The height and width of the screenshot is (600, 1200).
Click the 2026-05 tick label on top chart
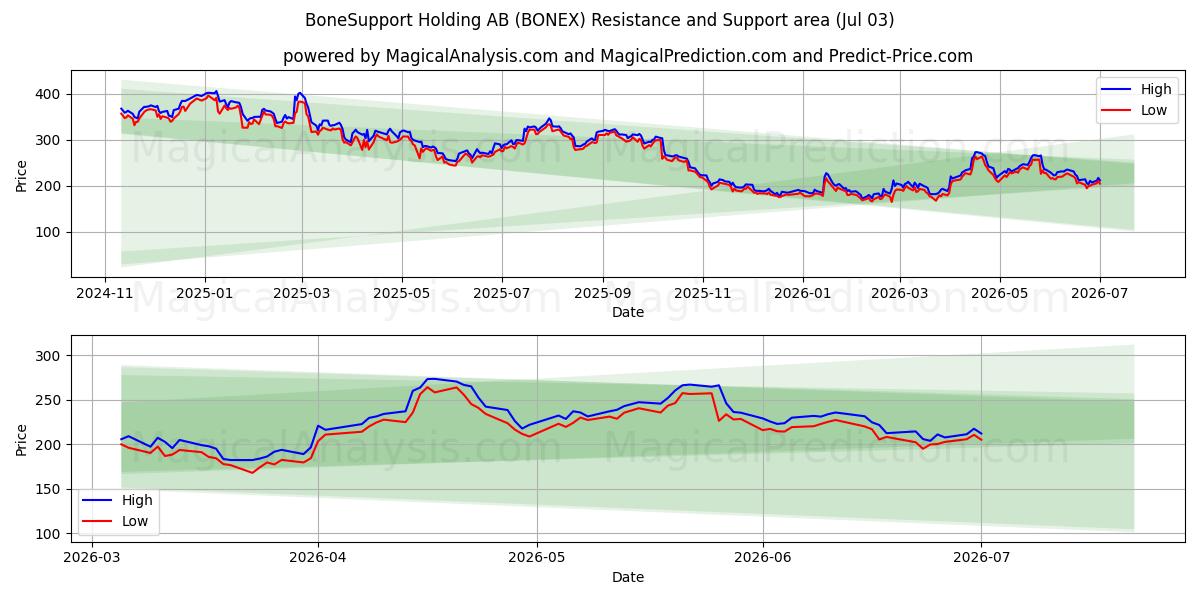(999, 295)
